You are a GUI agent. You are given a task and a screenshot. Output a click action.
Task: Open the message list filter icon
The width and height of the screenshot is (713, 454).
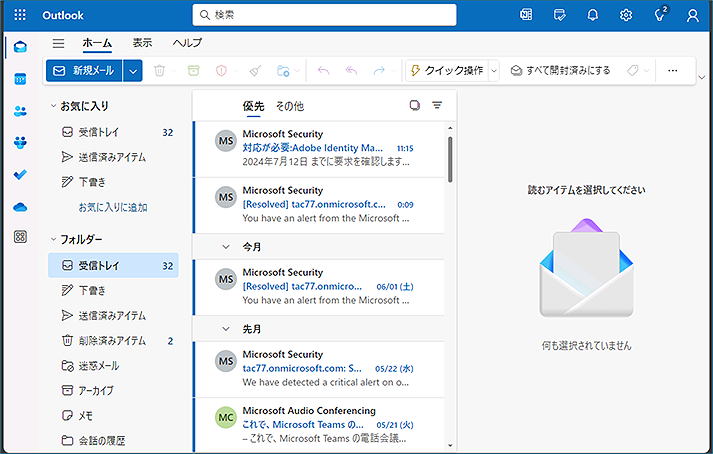click(x=437, y=105)
